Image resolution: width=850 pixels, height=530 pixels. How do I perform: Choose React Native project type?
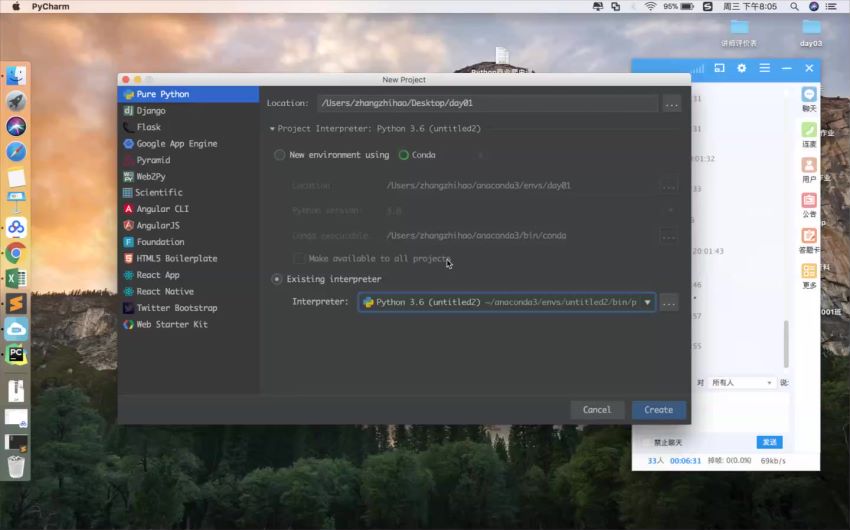pos(164,291)
